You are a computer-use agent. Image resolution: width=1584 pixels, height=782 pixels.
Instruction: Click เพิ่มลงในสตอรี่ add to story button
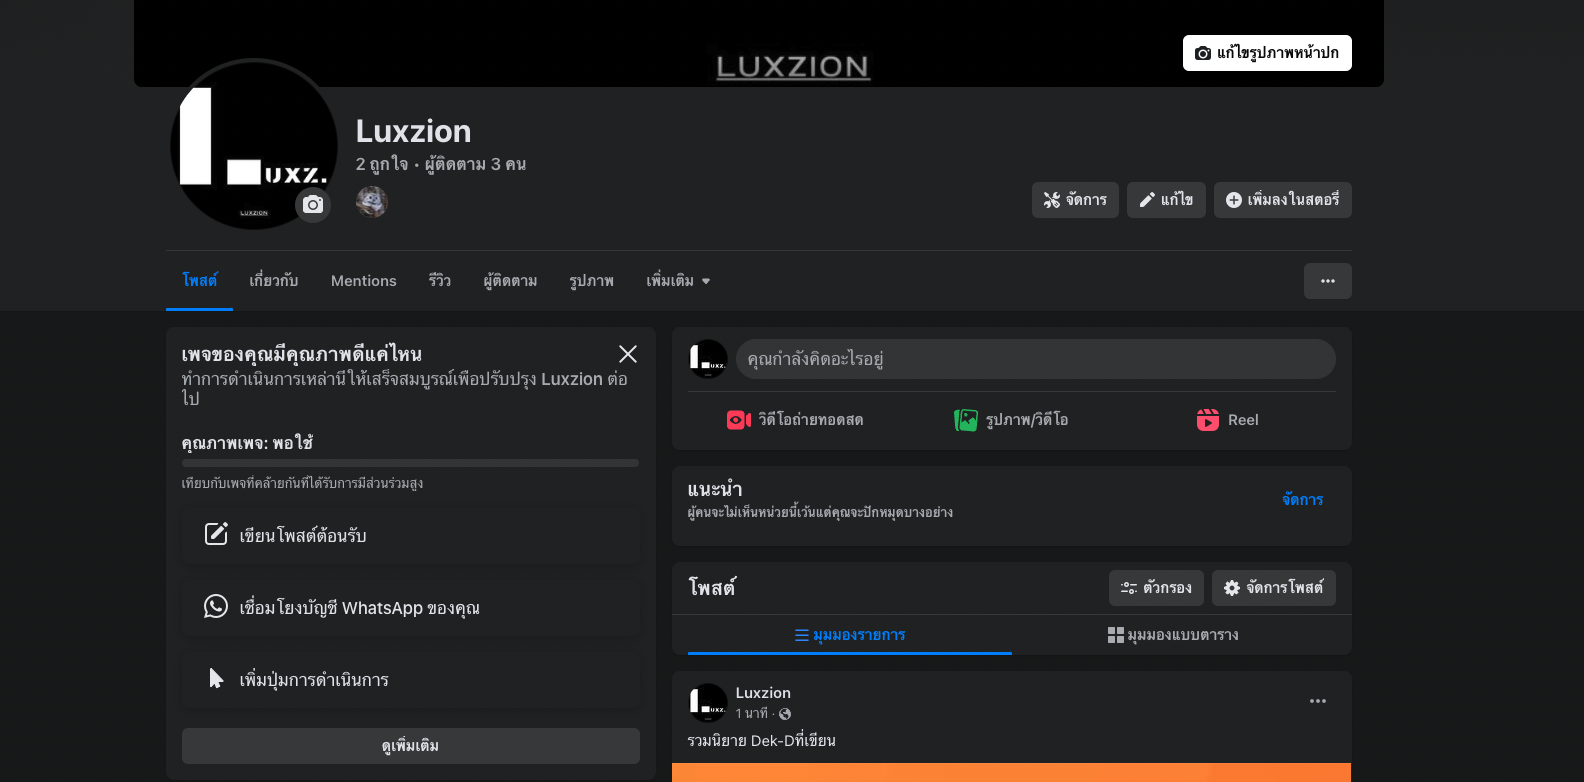pos(1283,200)
